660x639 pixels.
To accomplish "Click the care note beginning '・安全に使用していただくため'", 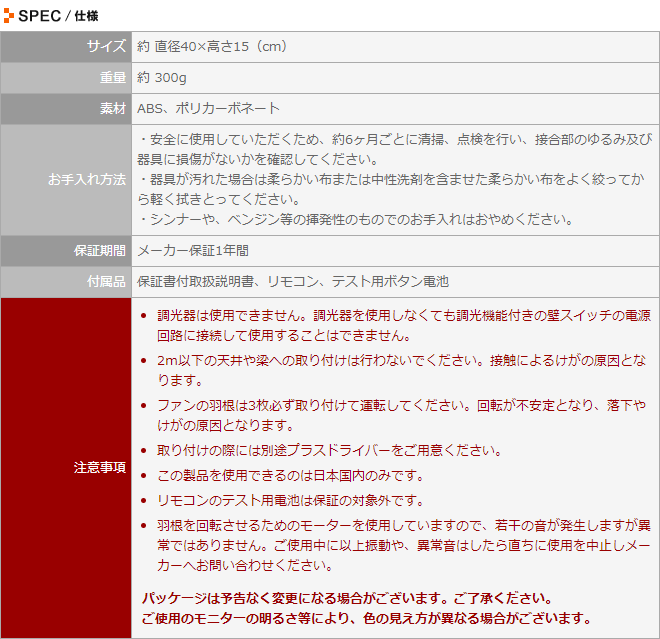I will pos(395,149).
